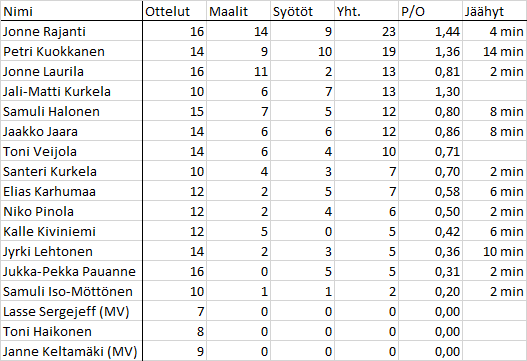Click Janne Keltamäki's games cell showing 9
This screenshot has width=527, height=361.
click(x=174, y=351)
